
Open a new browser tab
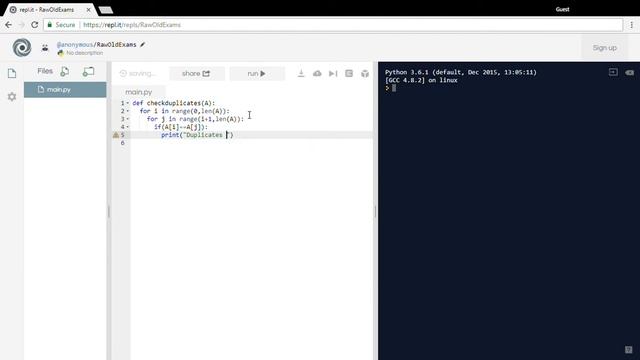[x=106, y=10]
